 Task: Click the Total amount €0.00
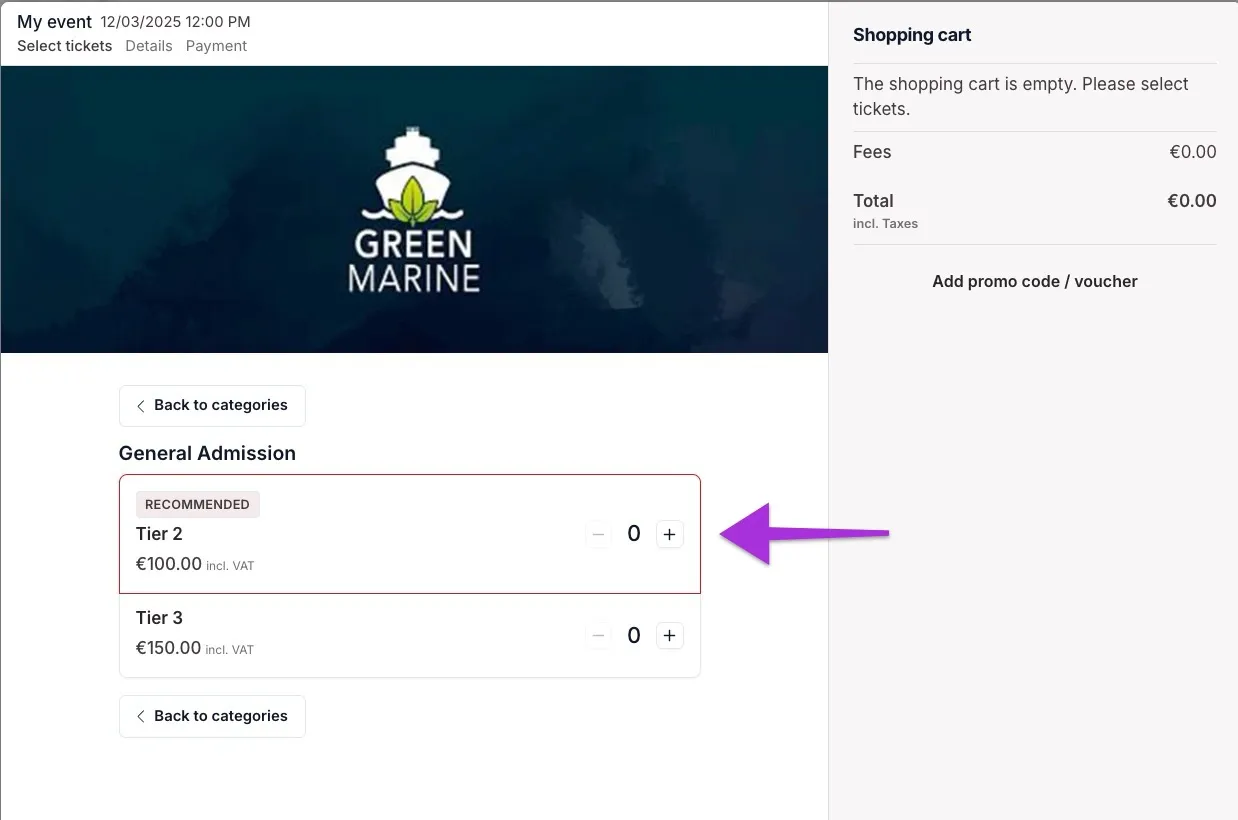point(1192,201)
